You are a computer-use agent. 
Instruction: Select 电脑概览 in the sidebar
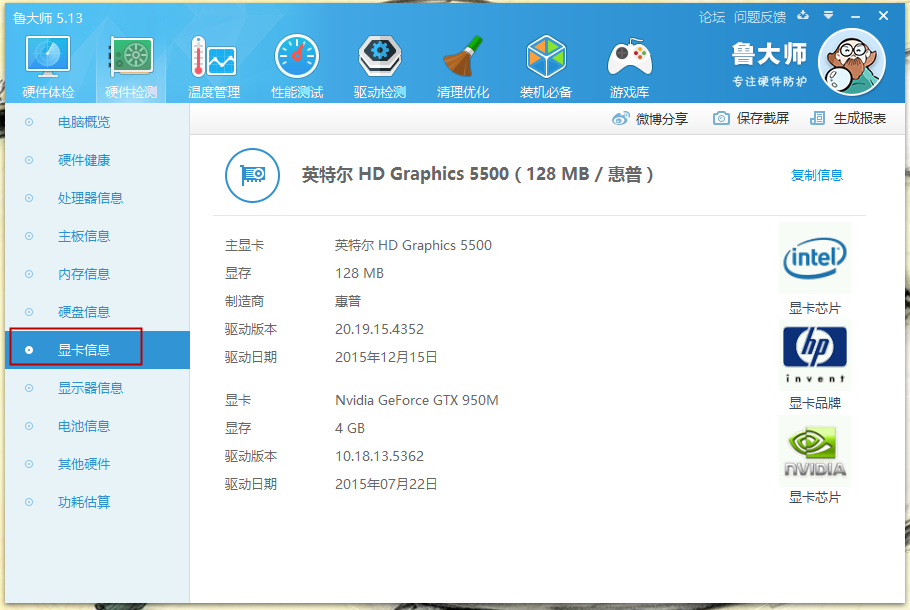point(84,122)
